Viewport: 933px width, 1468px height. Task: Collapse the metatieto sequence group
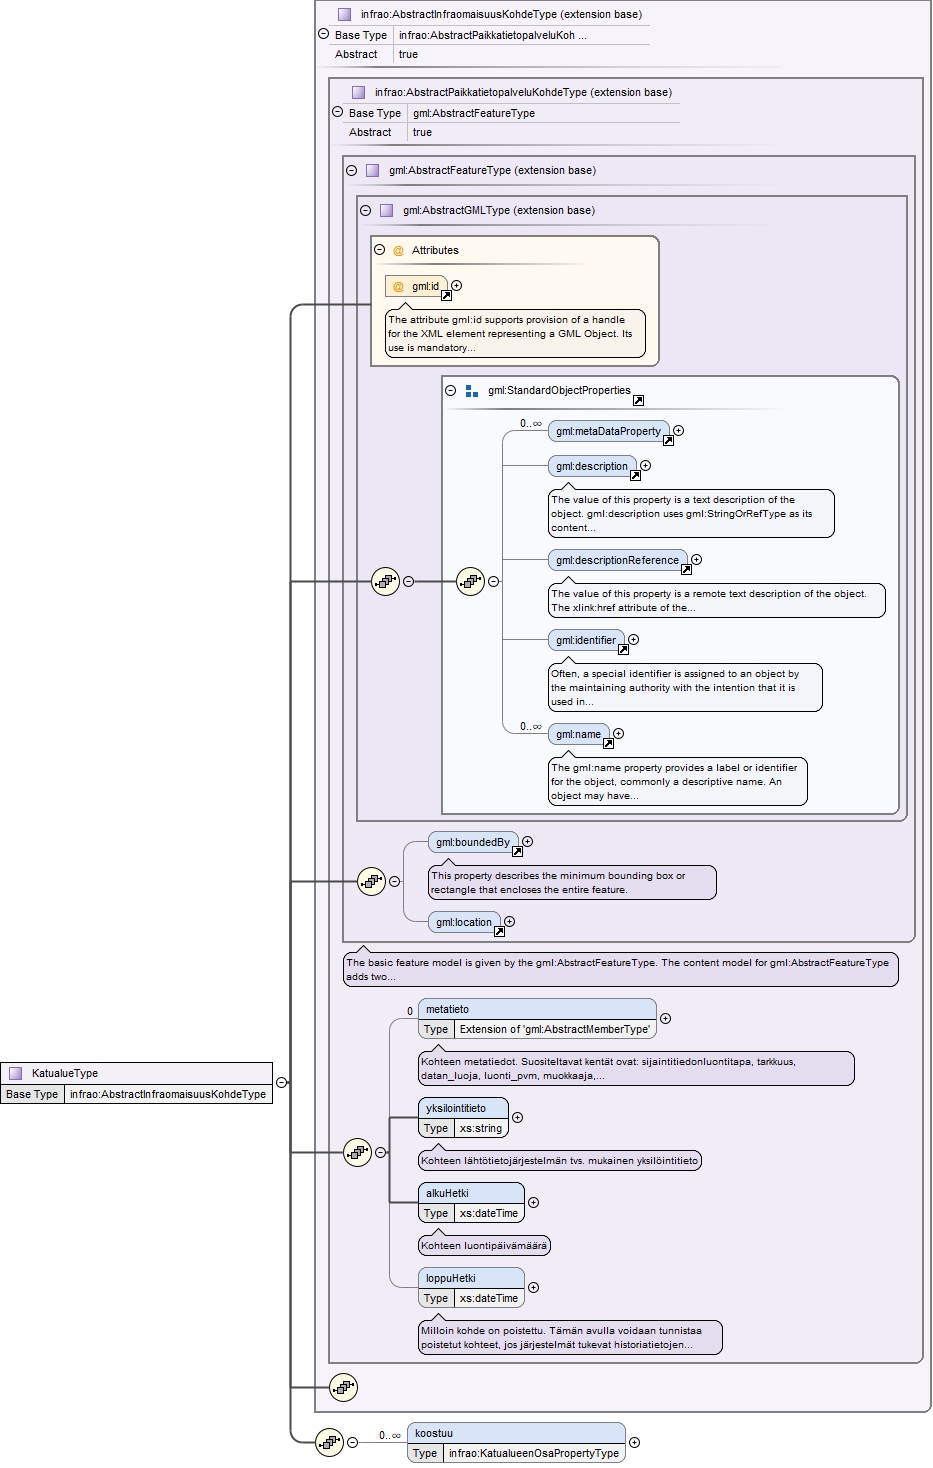pyautogui.click(x=380, y=1152)
